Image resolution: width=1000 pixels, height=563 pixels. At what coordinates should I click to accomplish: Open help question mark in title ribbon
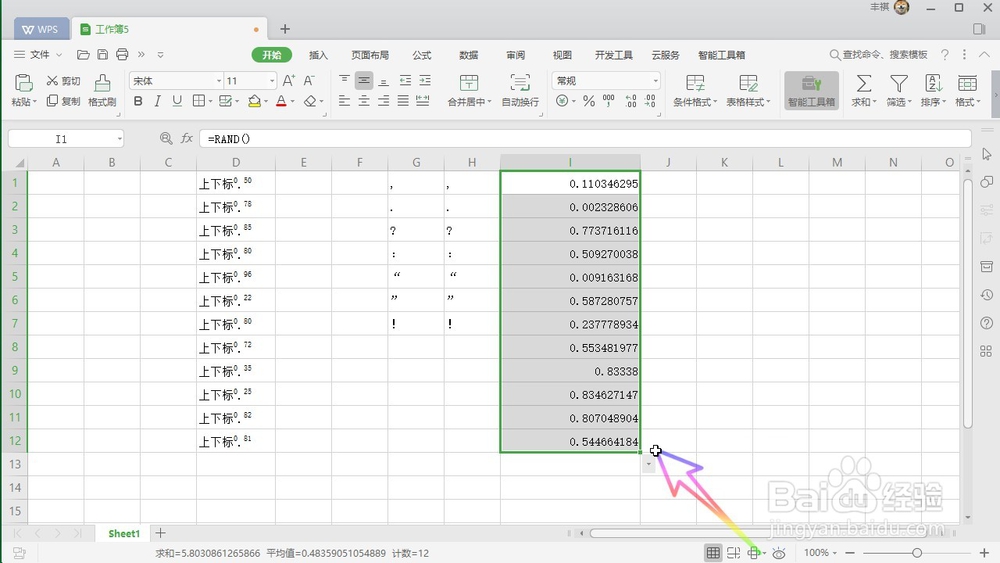pyautogui.click(x=945, y=55)
